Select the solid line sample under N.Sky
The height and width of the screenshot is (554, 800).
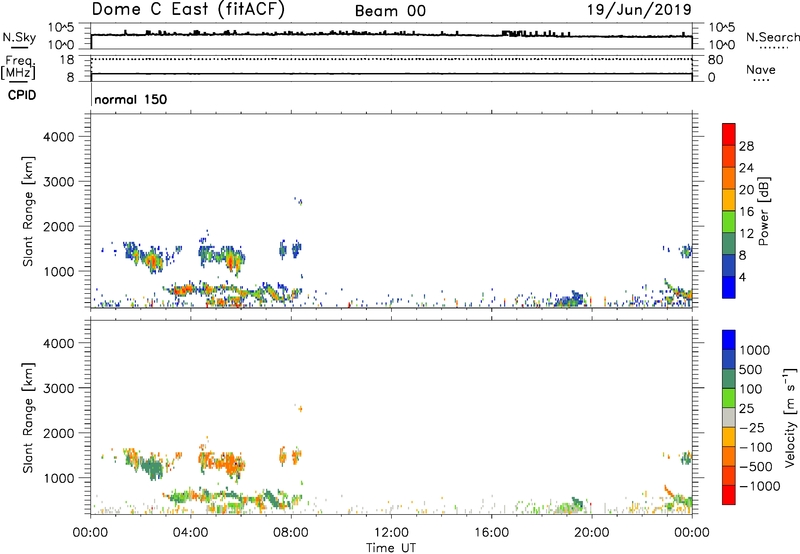(19, 47)
